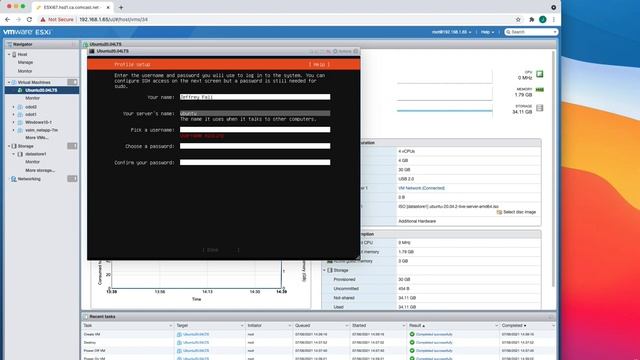Collapse the Host tree node

[9, 54]
